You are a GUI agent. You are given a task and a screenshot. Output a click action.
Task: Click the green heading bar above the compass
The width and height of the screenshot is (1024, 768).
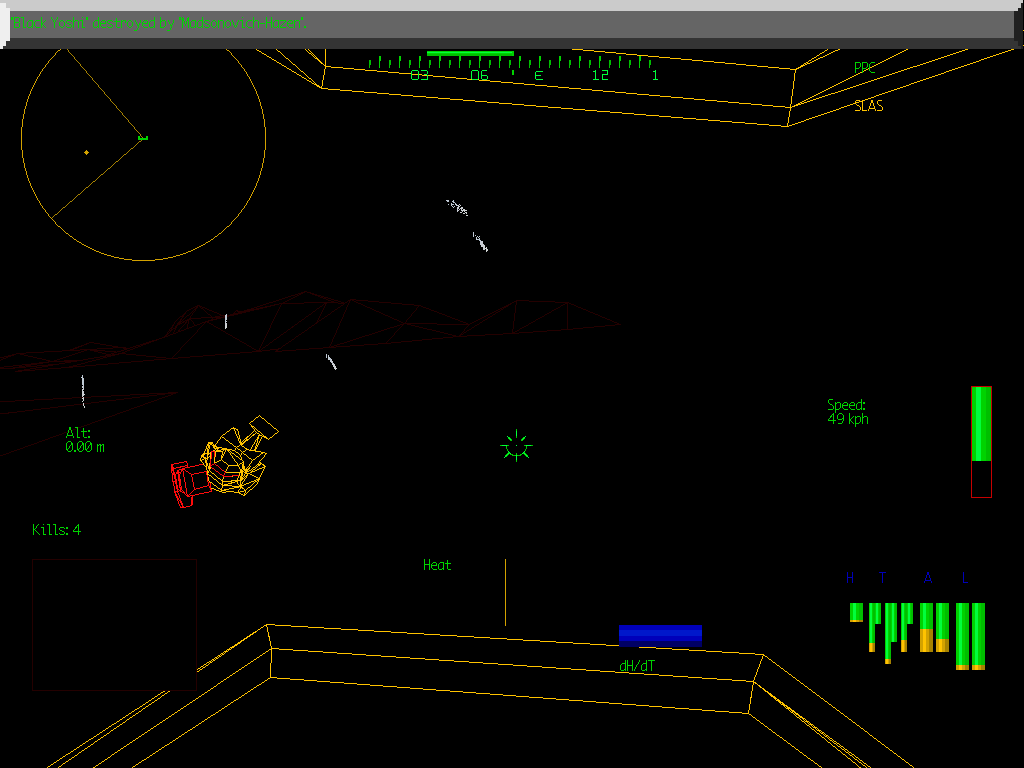point(470,53)
